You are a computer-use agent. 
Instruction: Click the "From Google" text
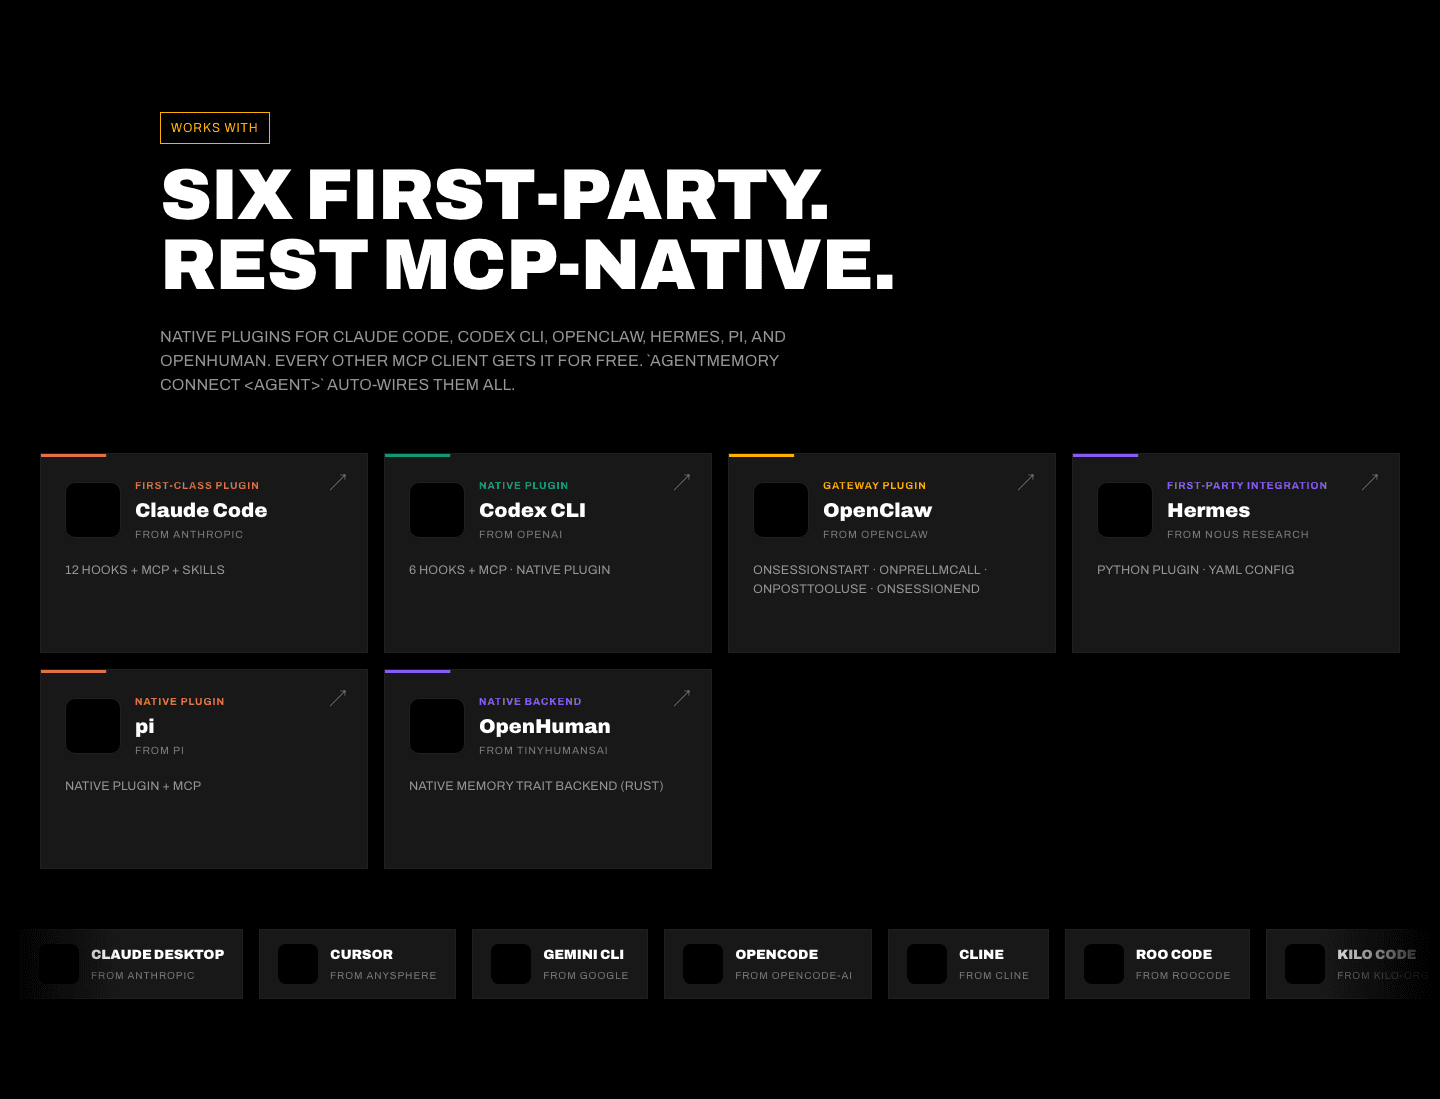tap(586, 976)
